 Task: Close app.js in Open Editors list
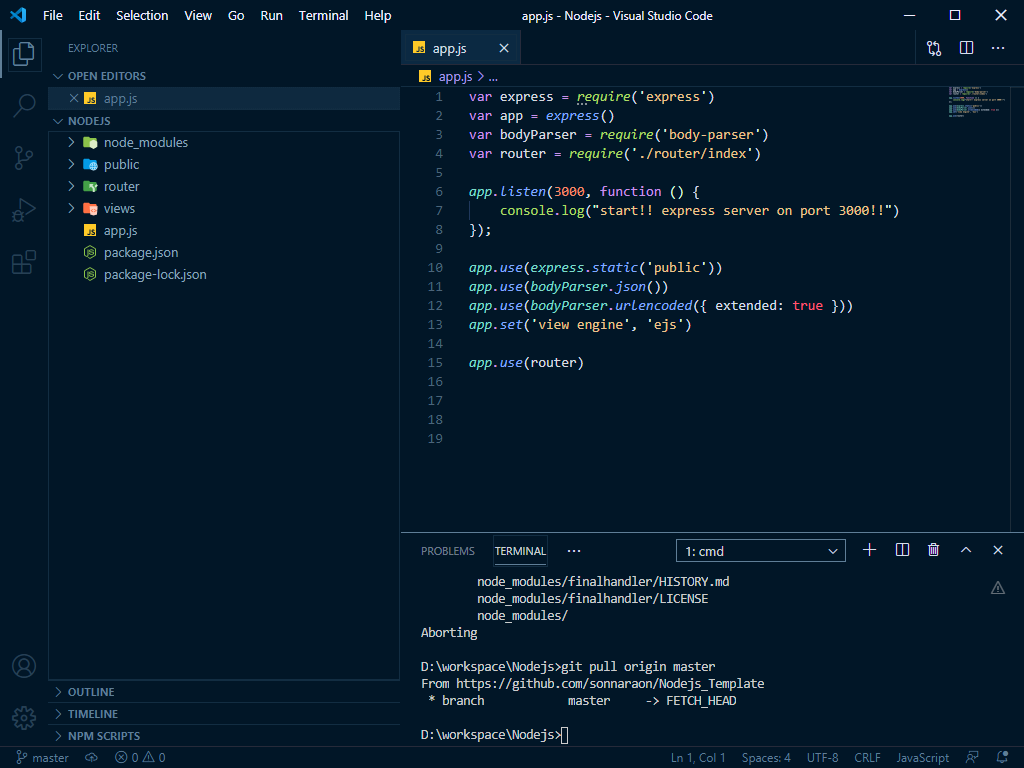(x=74, y=99)
